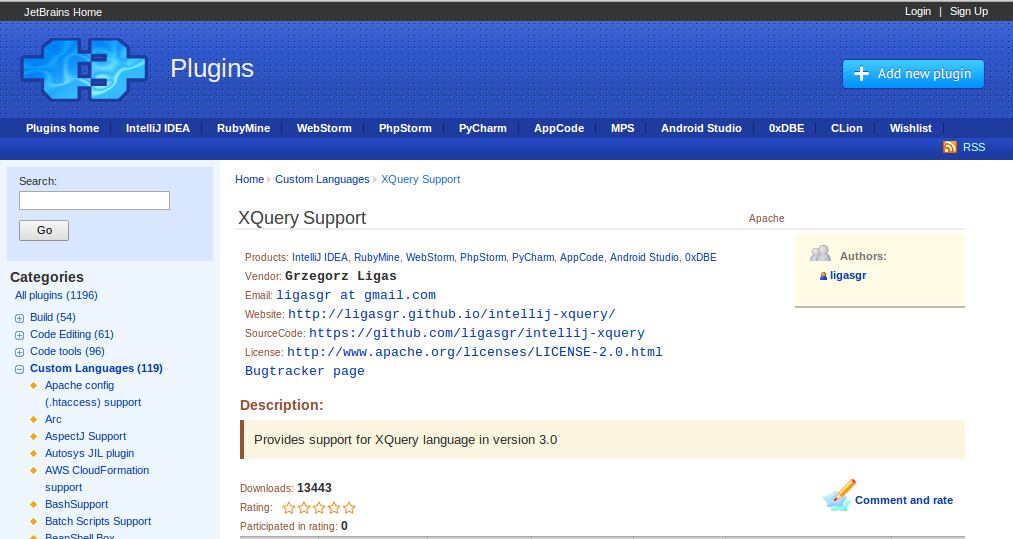
Task: Open the AWS CloudFormation support plugin
Action: [97, 479]
